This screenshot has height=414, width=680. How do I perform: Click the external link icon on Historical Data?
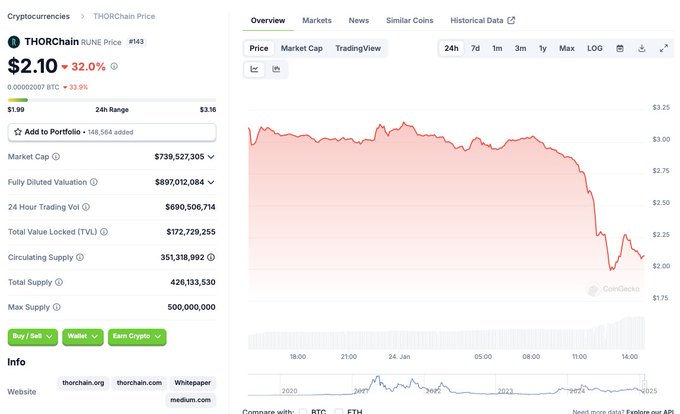[x=511, y=20]
